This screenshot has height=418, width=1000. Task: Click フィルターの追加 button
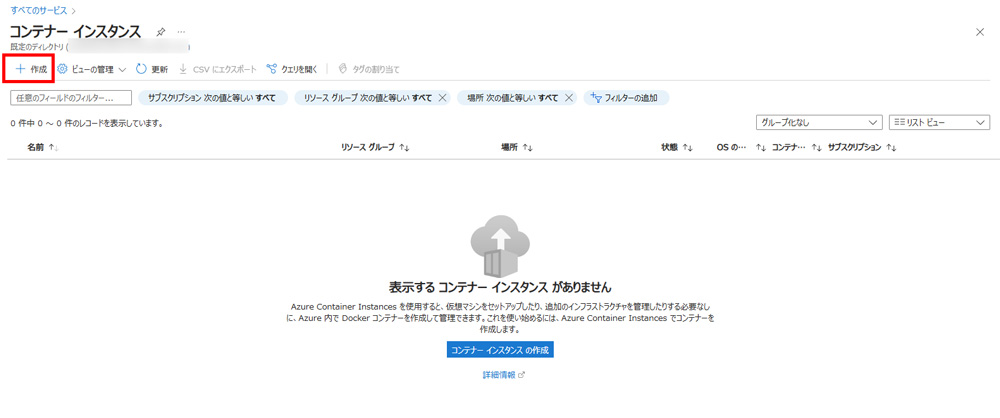(626, 98)
